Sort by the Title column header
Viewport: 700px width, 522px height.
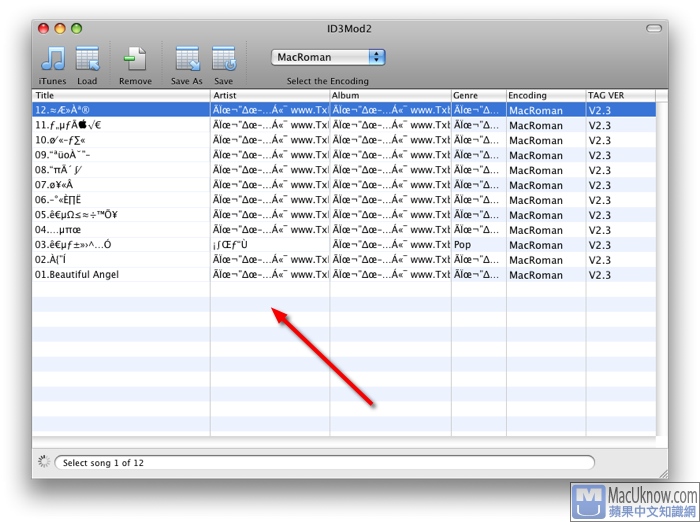pos(121,95)
